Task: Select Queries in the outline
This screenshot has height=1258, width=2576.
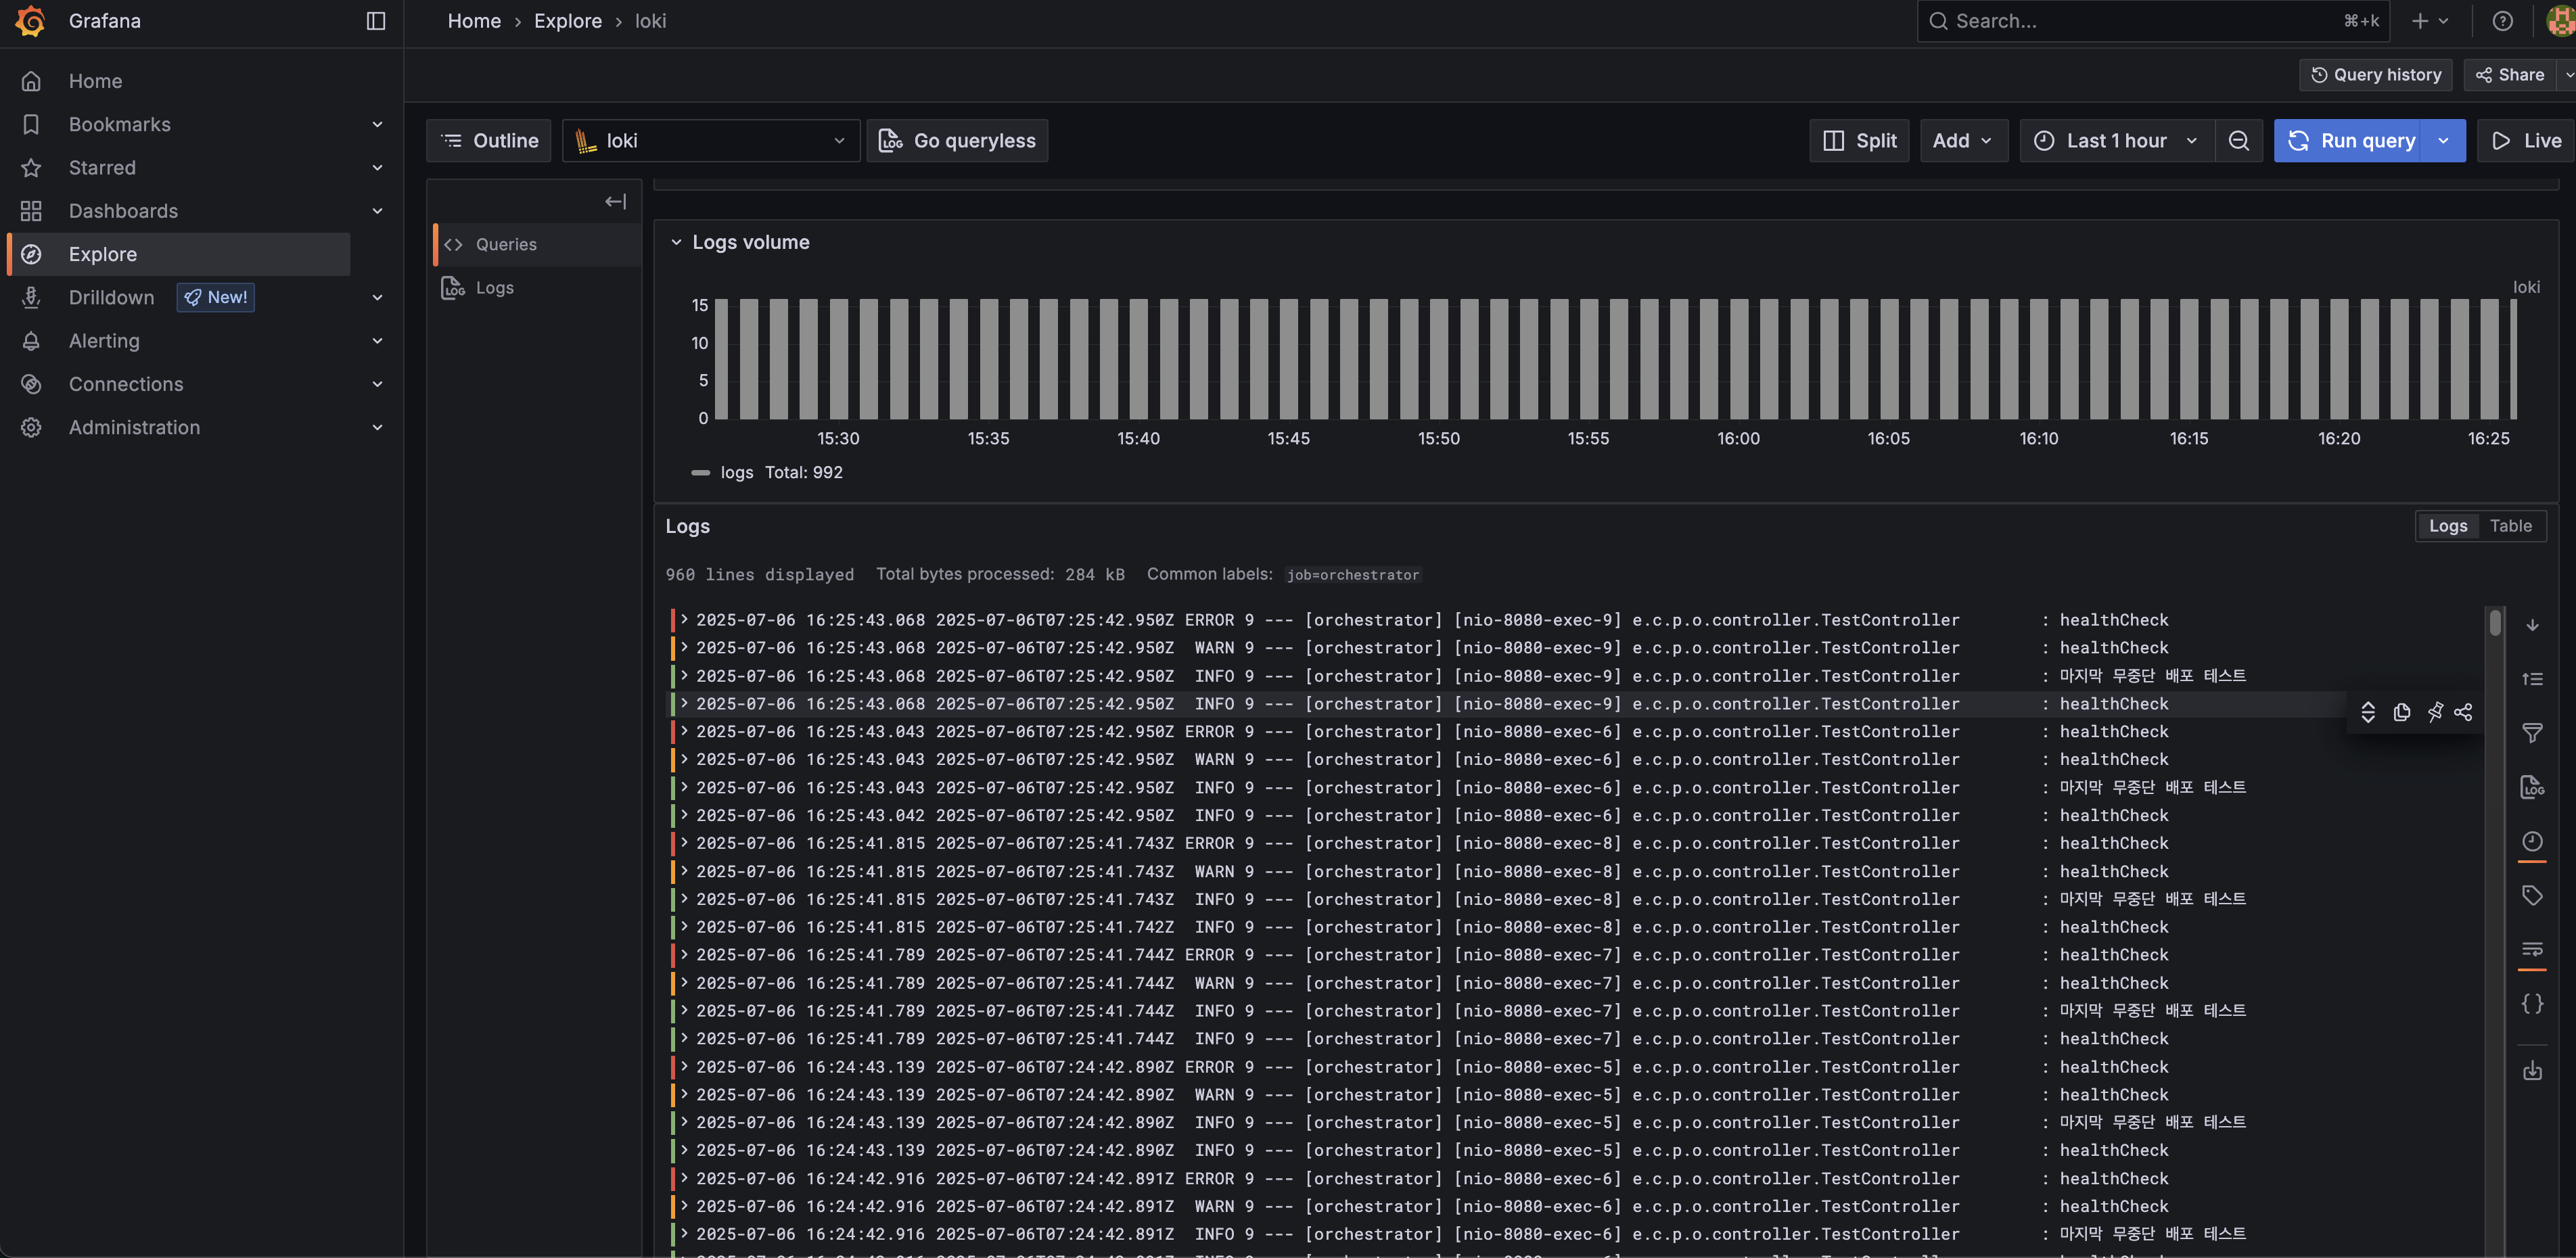Action: [537, 245]
